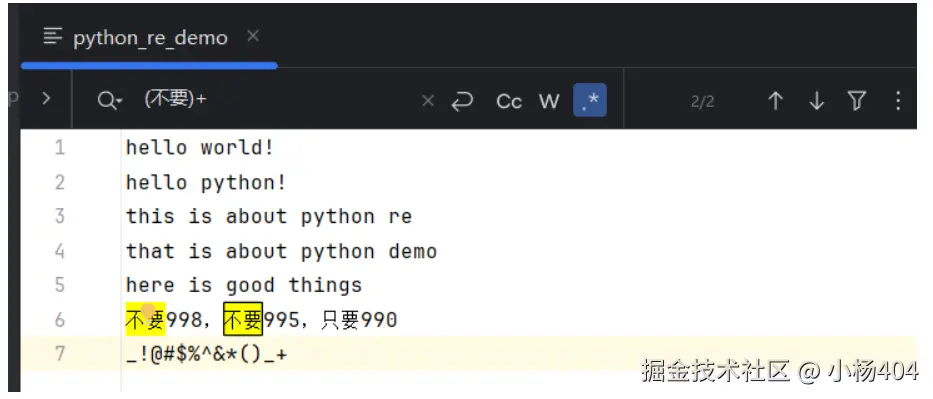
Task: Open the more options three-dot menu
Action: (898, 101)
